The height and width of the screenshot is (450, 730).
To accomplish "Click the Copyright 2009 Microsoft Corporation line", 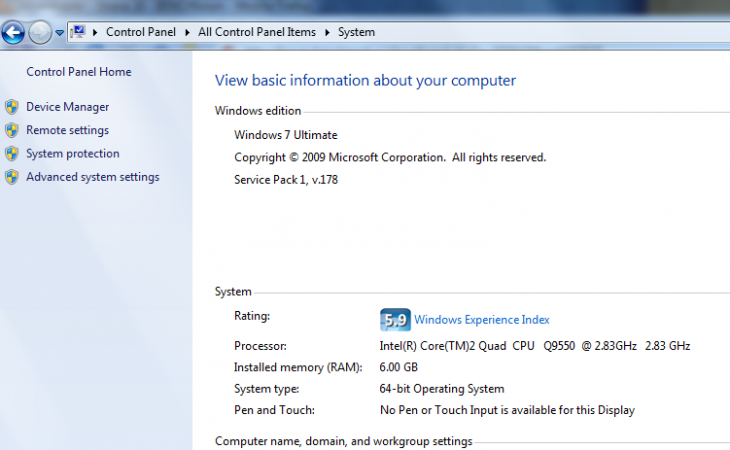I will (390, 158).
